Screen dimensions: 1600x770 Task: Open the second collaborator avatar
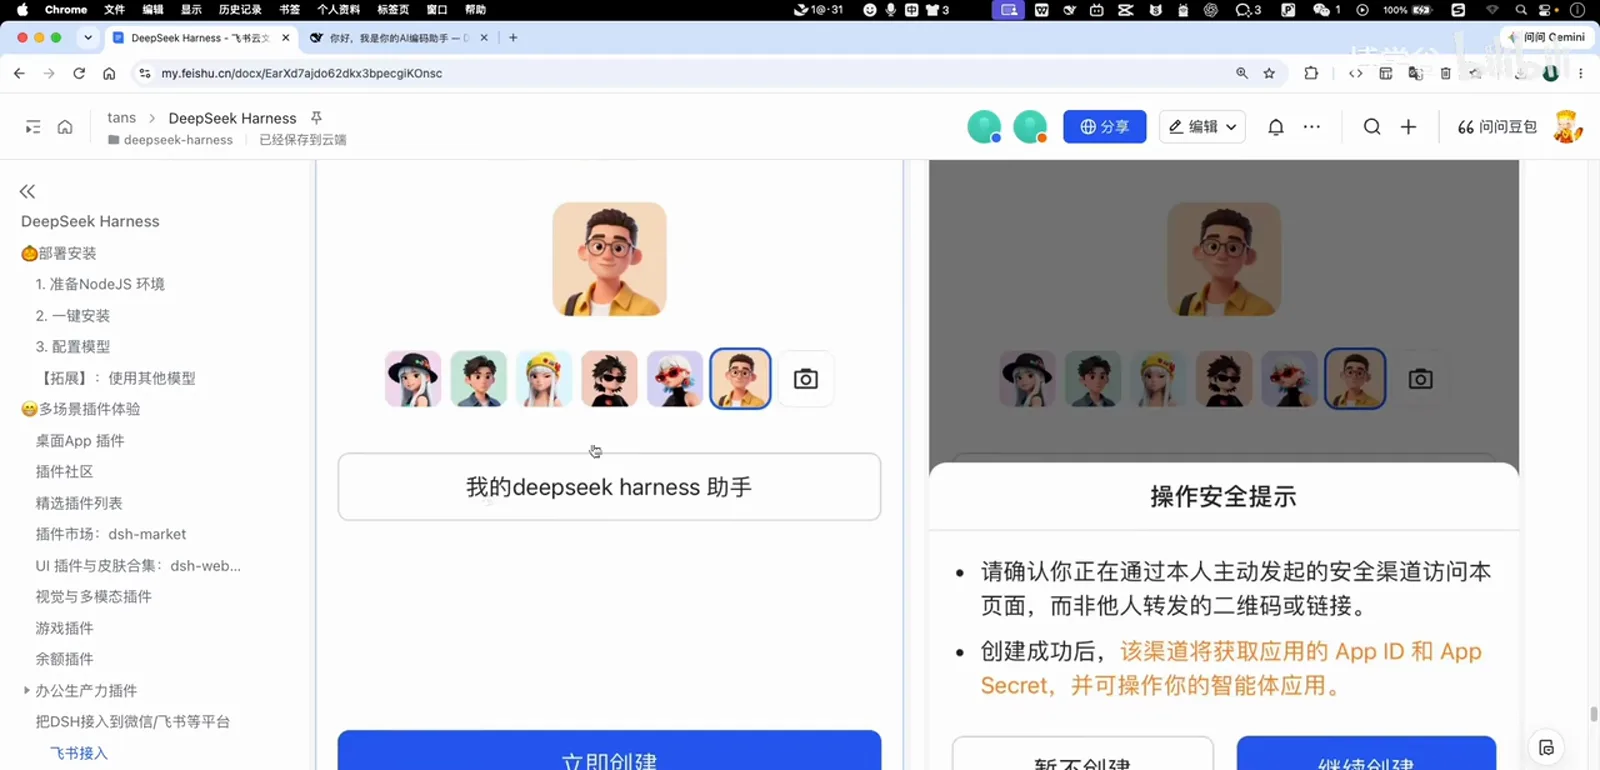click(x=1030, y=127)
